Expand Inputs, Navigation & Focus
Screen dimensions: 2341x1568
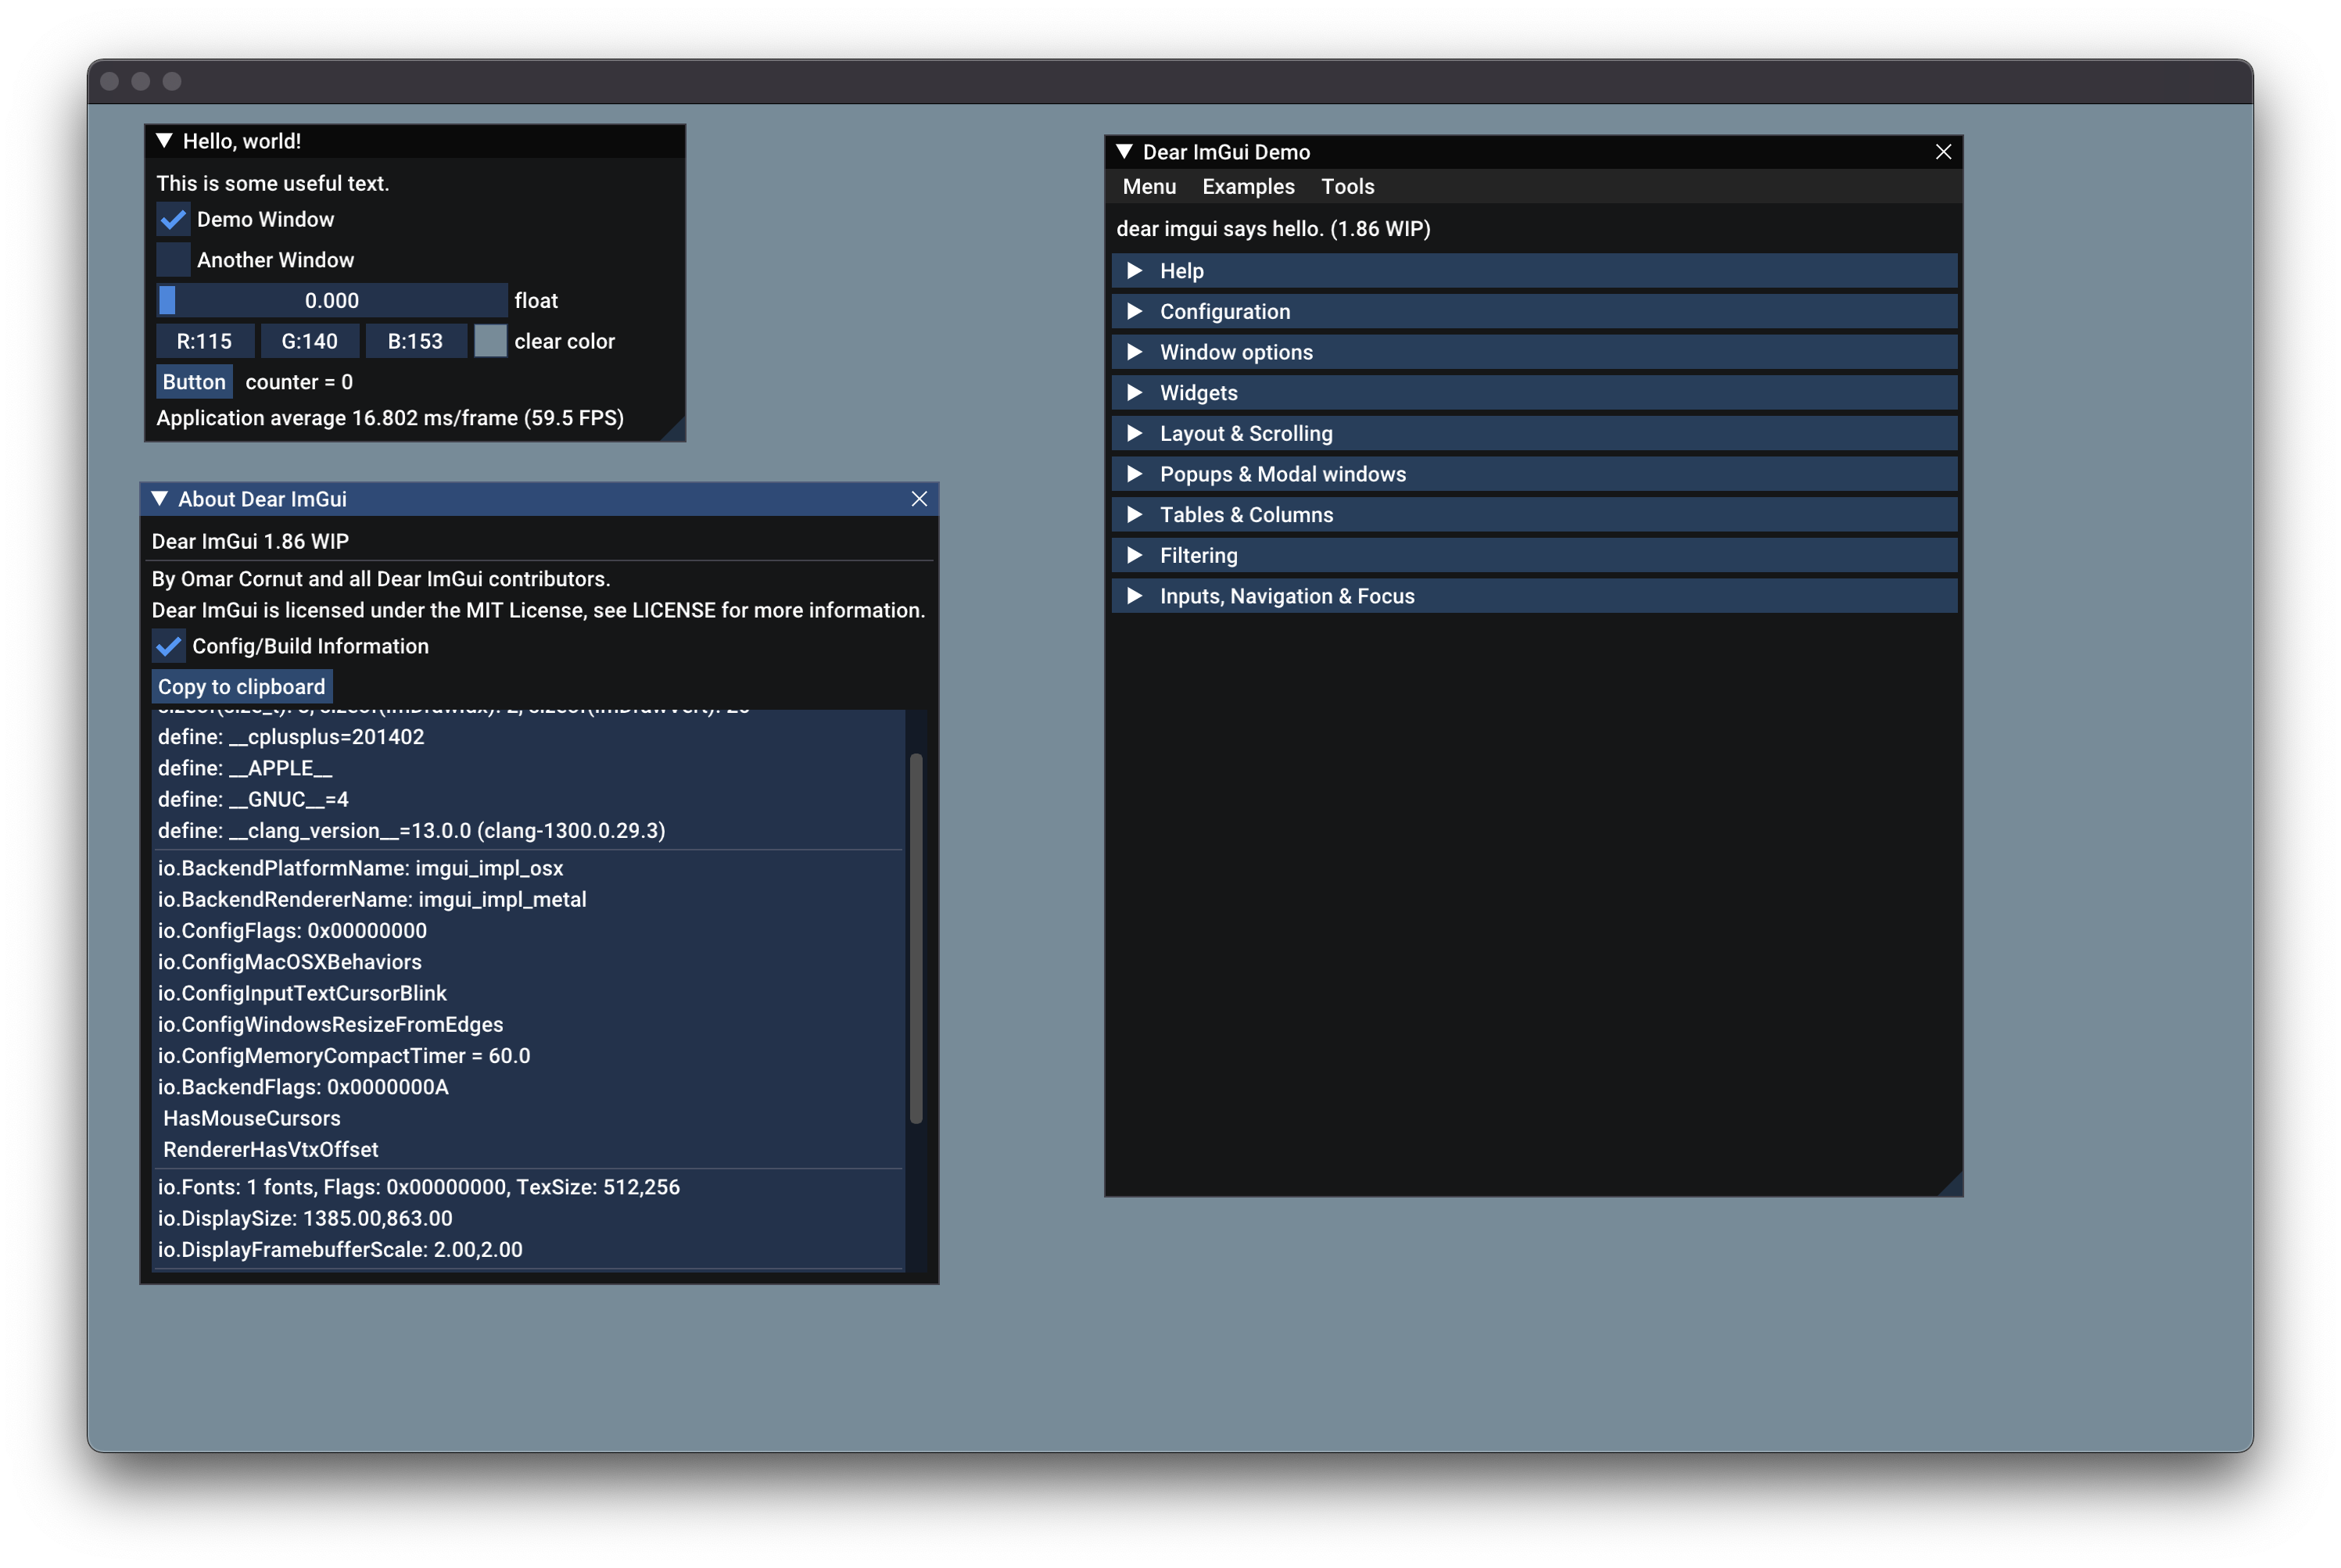pos(1287,596)
